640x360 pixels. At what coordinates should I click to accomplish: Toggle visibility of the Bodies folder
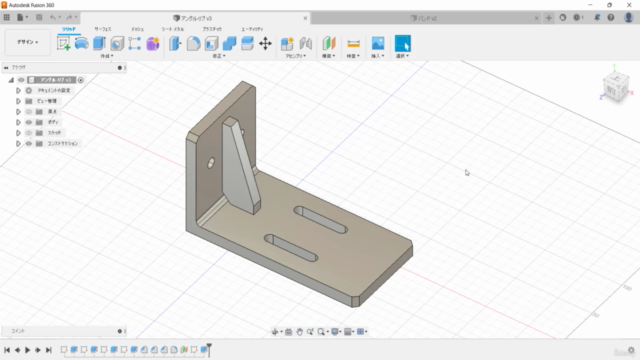point(29,122)
